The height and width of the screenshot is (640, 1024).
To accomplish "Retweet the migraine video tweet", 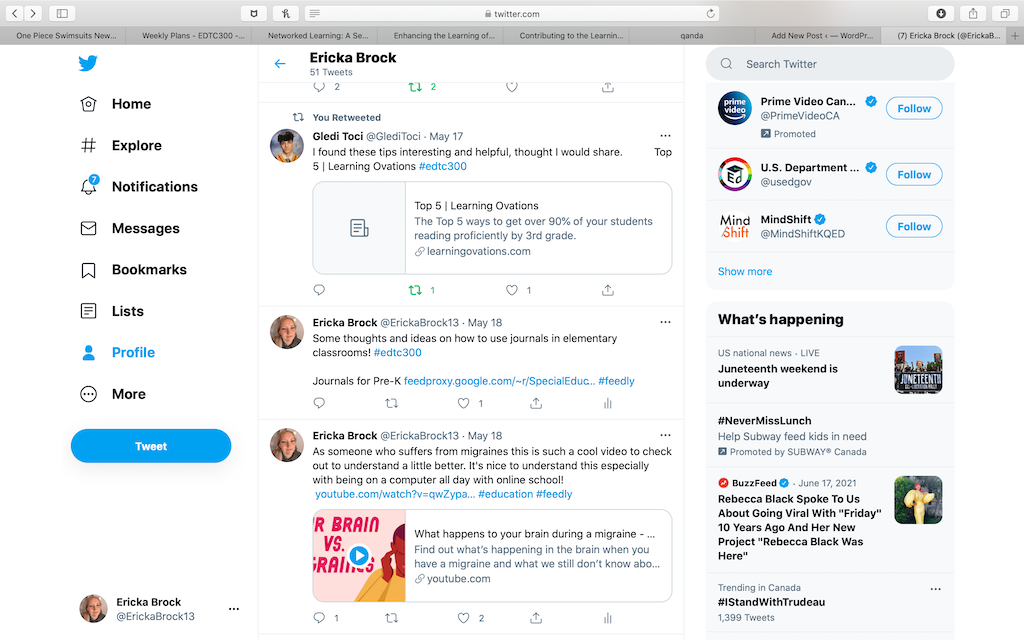I will coord(391,617).
